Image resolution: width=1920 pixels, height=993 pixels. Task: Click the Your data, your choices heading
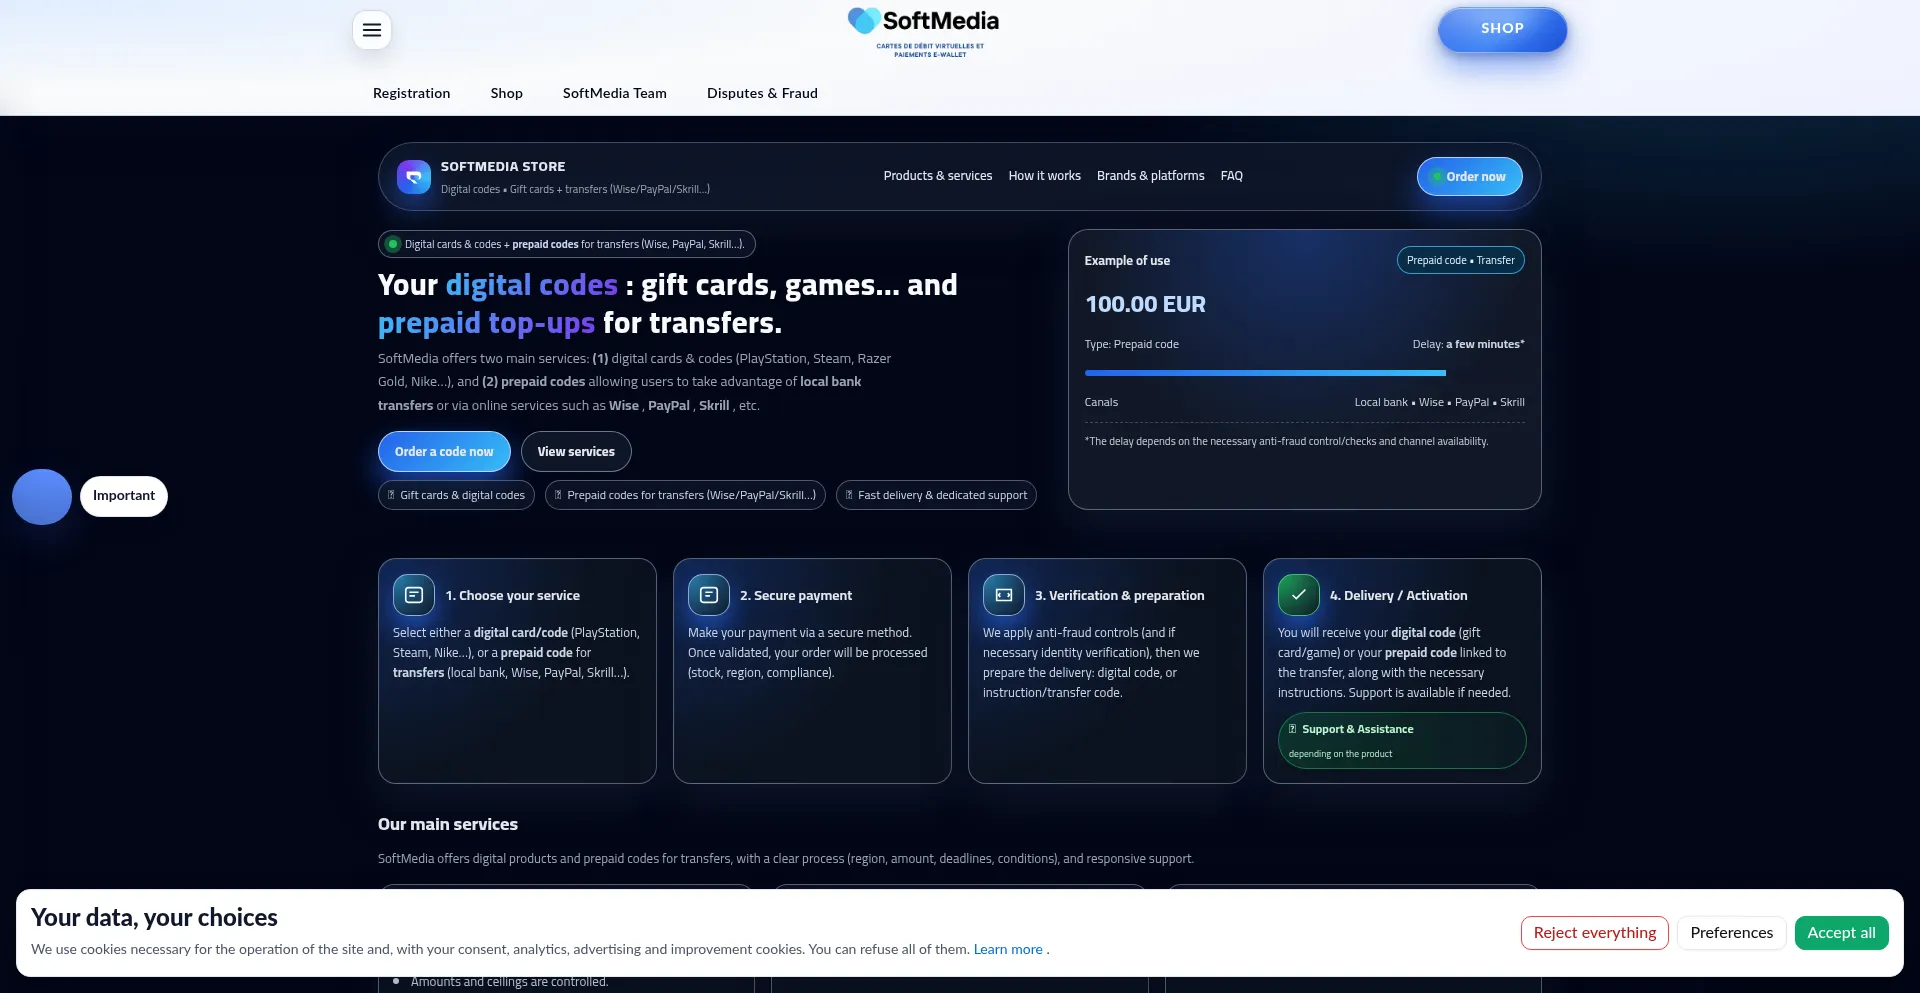154,918
